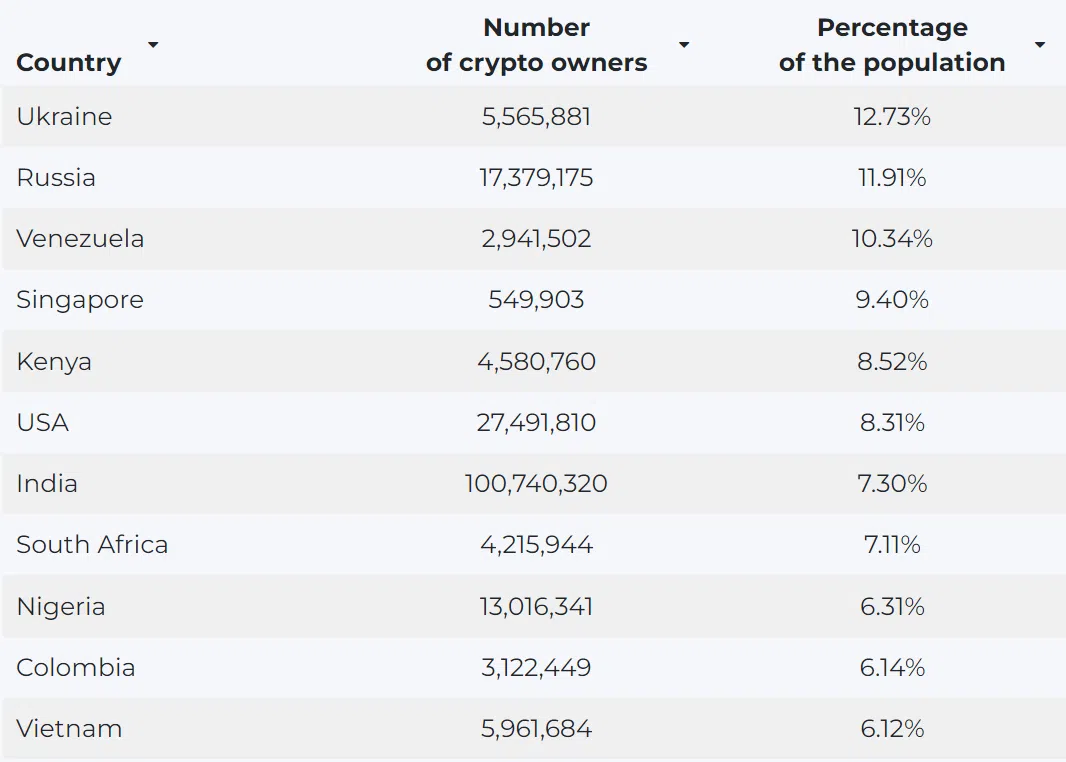The width and height of the screenshot is (1066, 762).
Task: Select Russia's owner count 17,379,175
Action: coord(536,178)
